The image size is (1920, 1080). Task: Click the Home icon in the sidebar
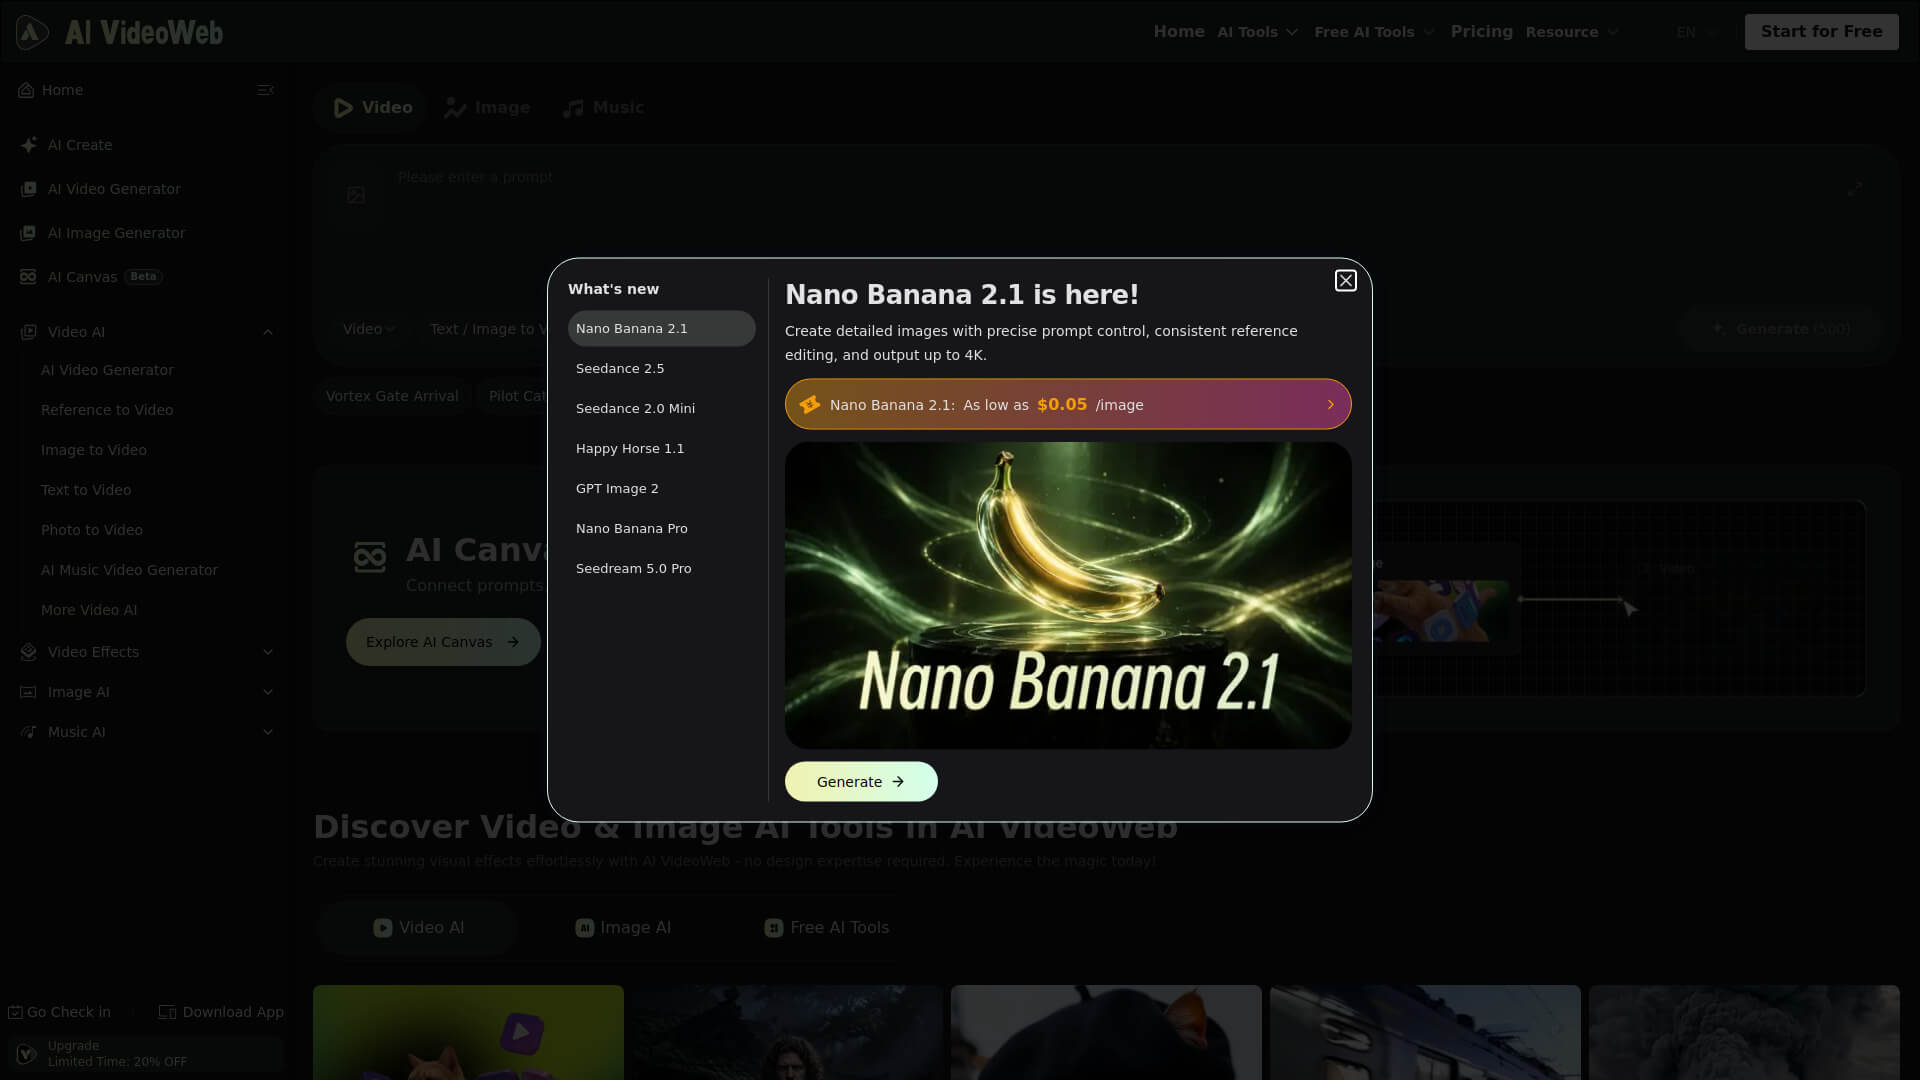26,90
